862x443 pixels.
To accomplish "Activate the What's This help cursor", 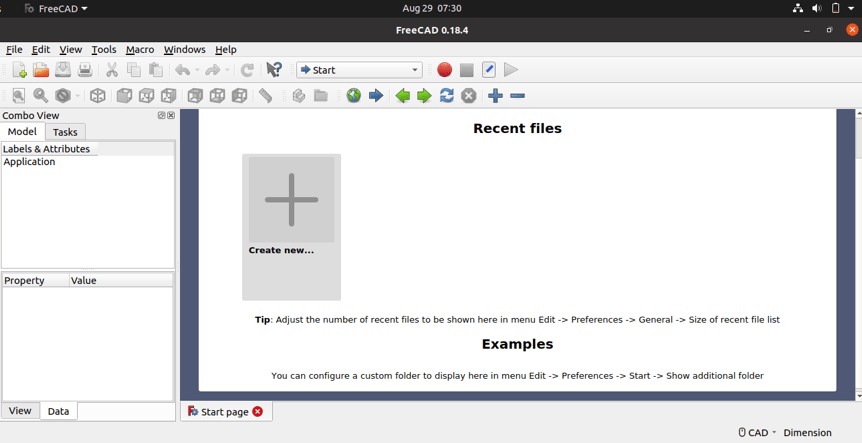I will point(274,70).
